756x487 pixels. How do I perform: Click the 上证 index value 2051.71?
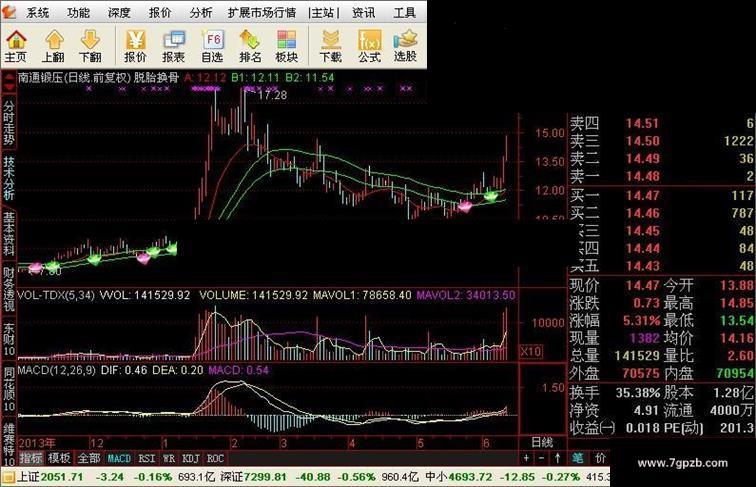62,477
